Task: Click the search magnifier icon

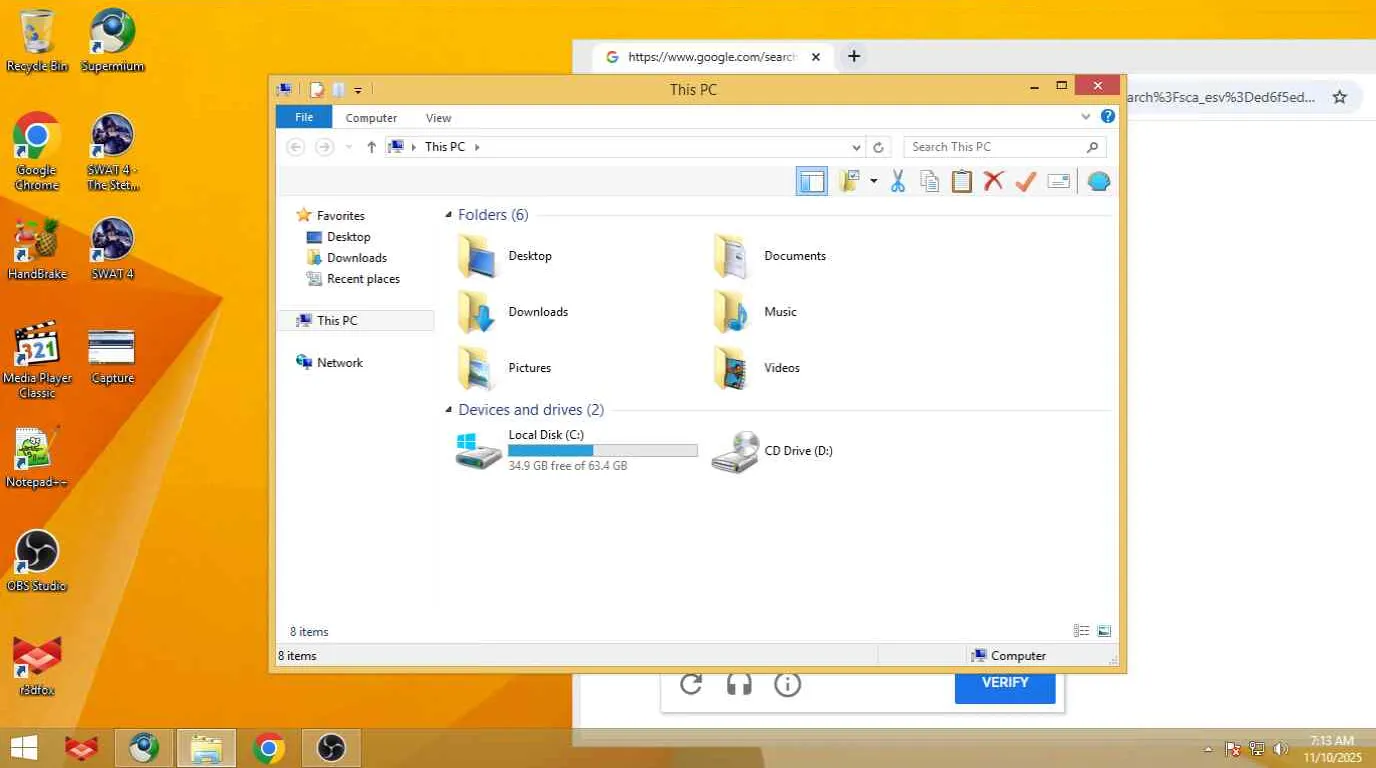Action: coord(1092,147)
